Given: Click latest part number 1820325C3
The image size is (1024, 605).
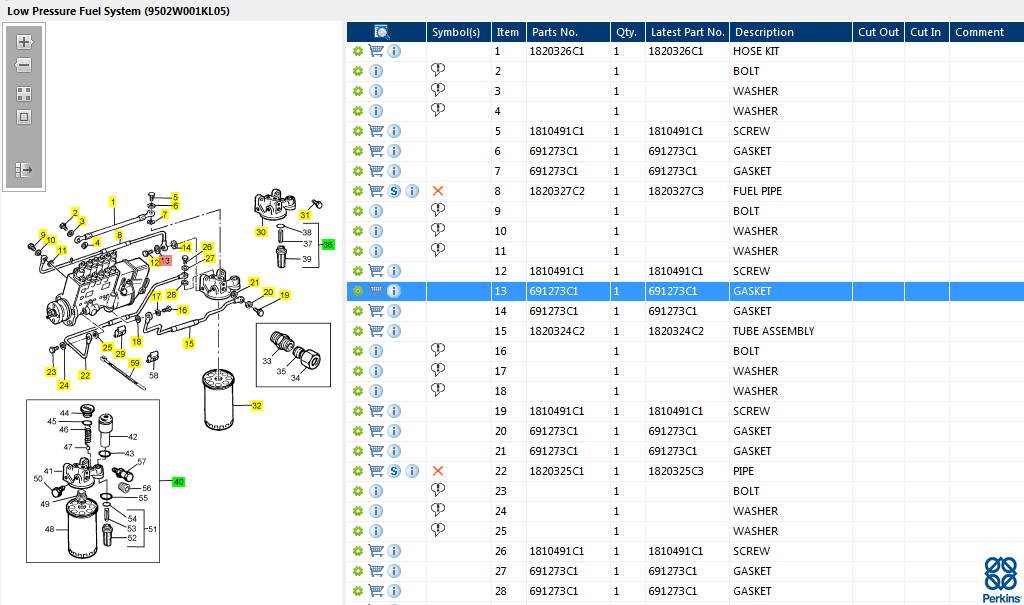Looking at the screenshot, I should [676, 471].
